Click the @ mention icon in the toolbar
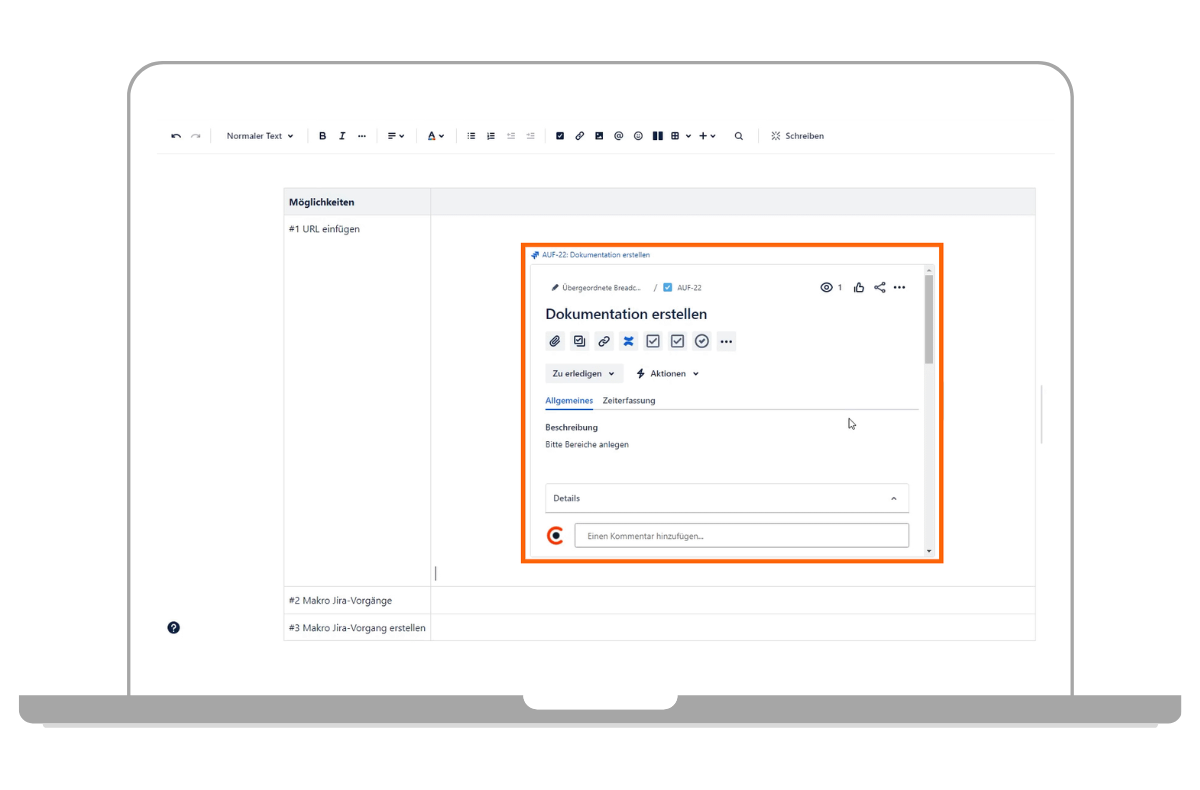 [618, 136]
